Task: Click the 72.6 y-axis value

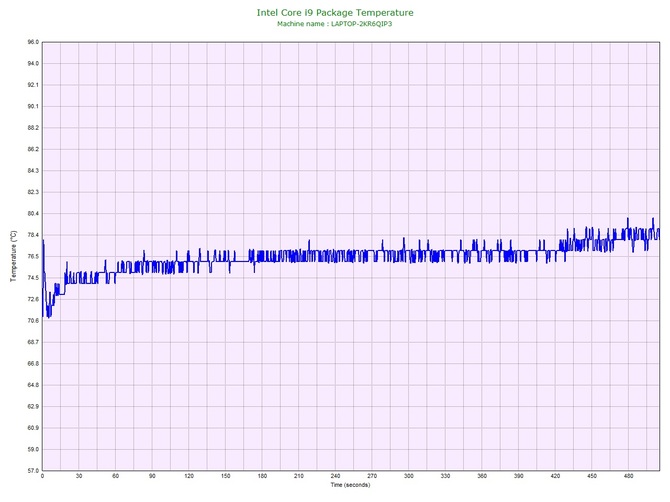Action: [33, 299]
